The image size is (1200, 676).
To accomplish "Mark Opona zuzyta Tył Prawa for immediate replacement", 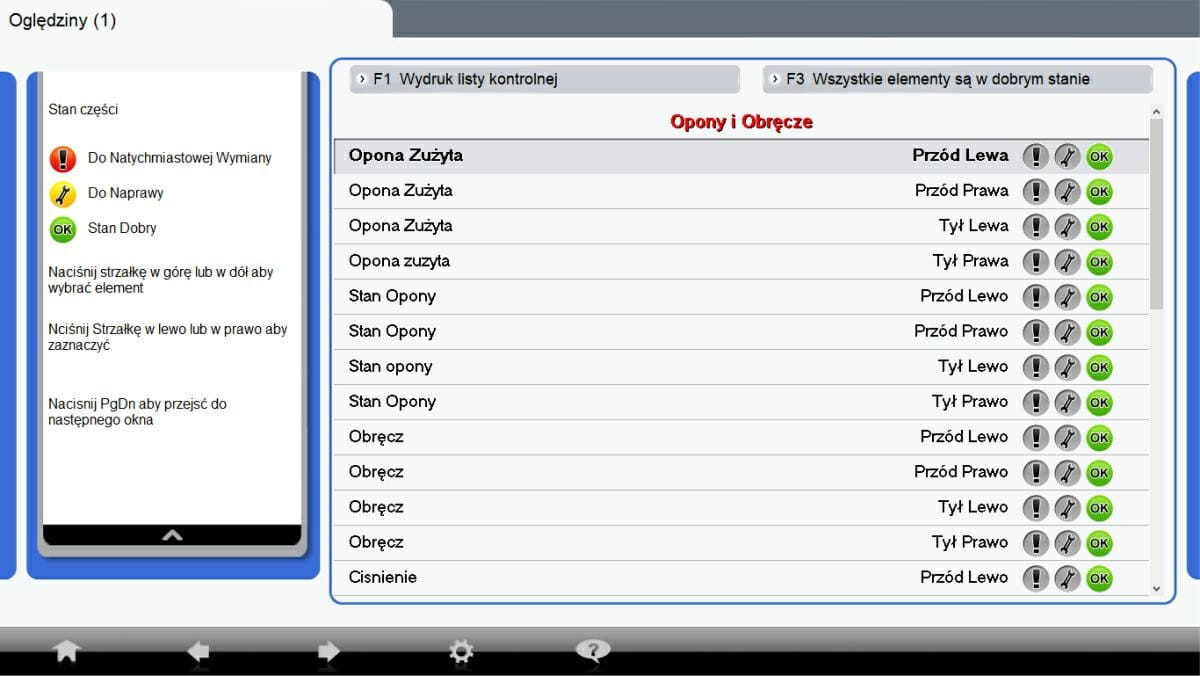I will 1036,261.
